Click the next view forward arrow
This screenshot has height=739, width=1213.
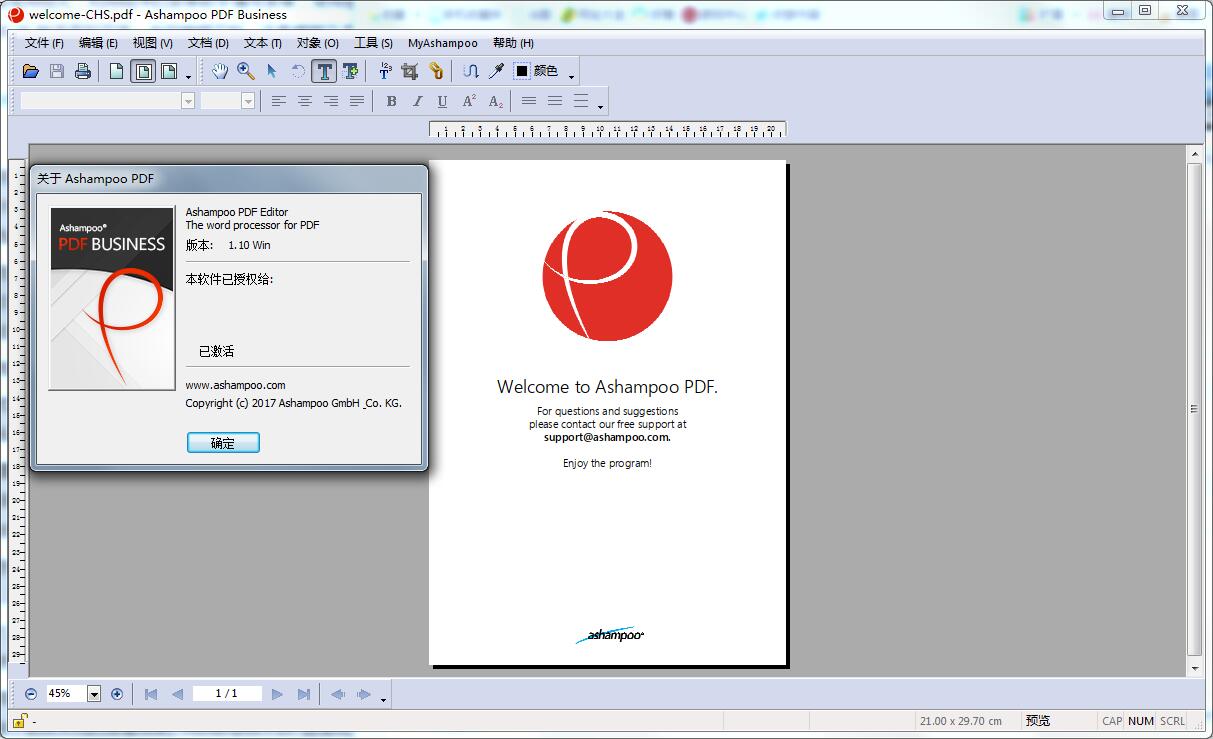pos(364,693)
